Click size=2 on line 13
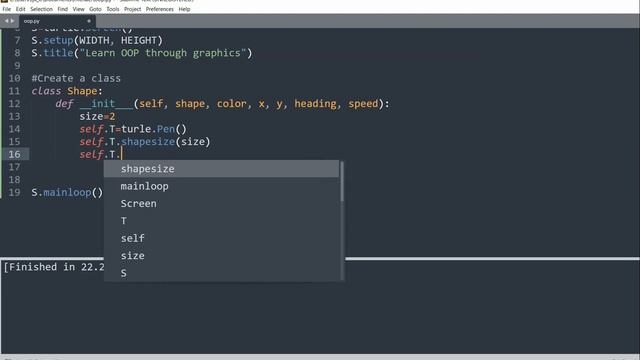The image size is (640, 360). [x=97, y=116]
